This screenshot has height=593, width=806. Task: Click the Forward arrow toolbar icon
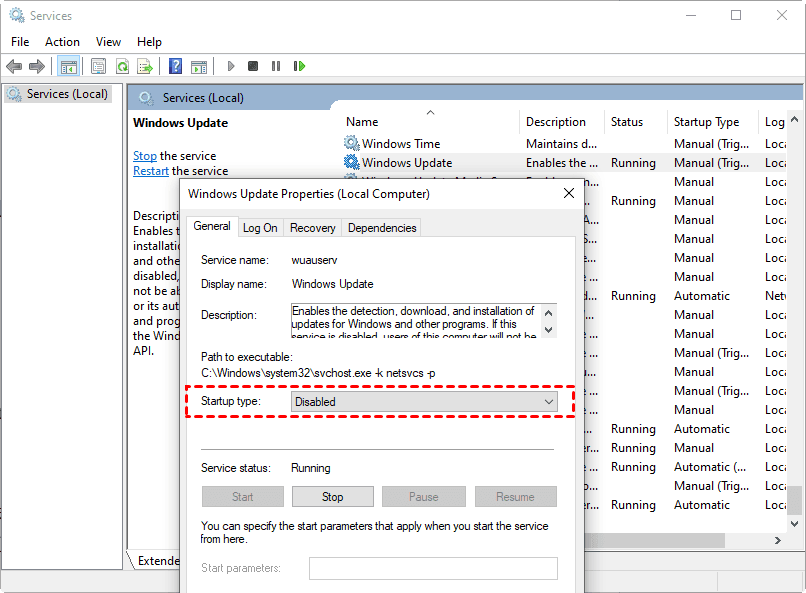(x=36, y=66)
